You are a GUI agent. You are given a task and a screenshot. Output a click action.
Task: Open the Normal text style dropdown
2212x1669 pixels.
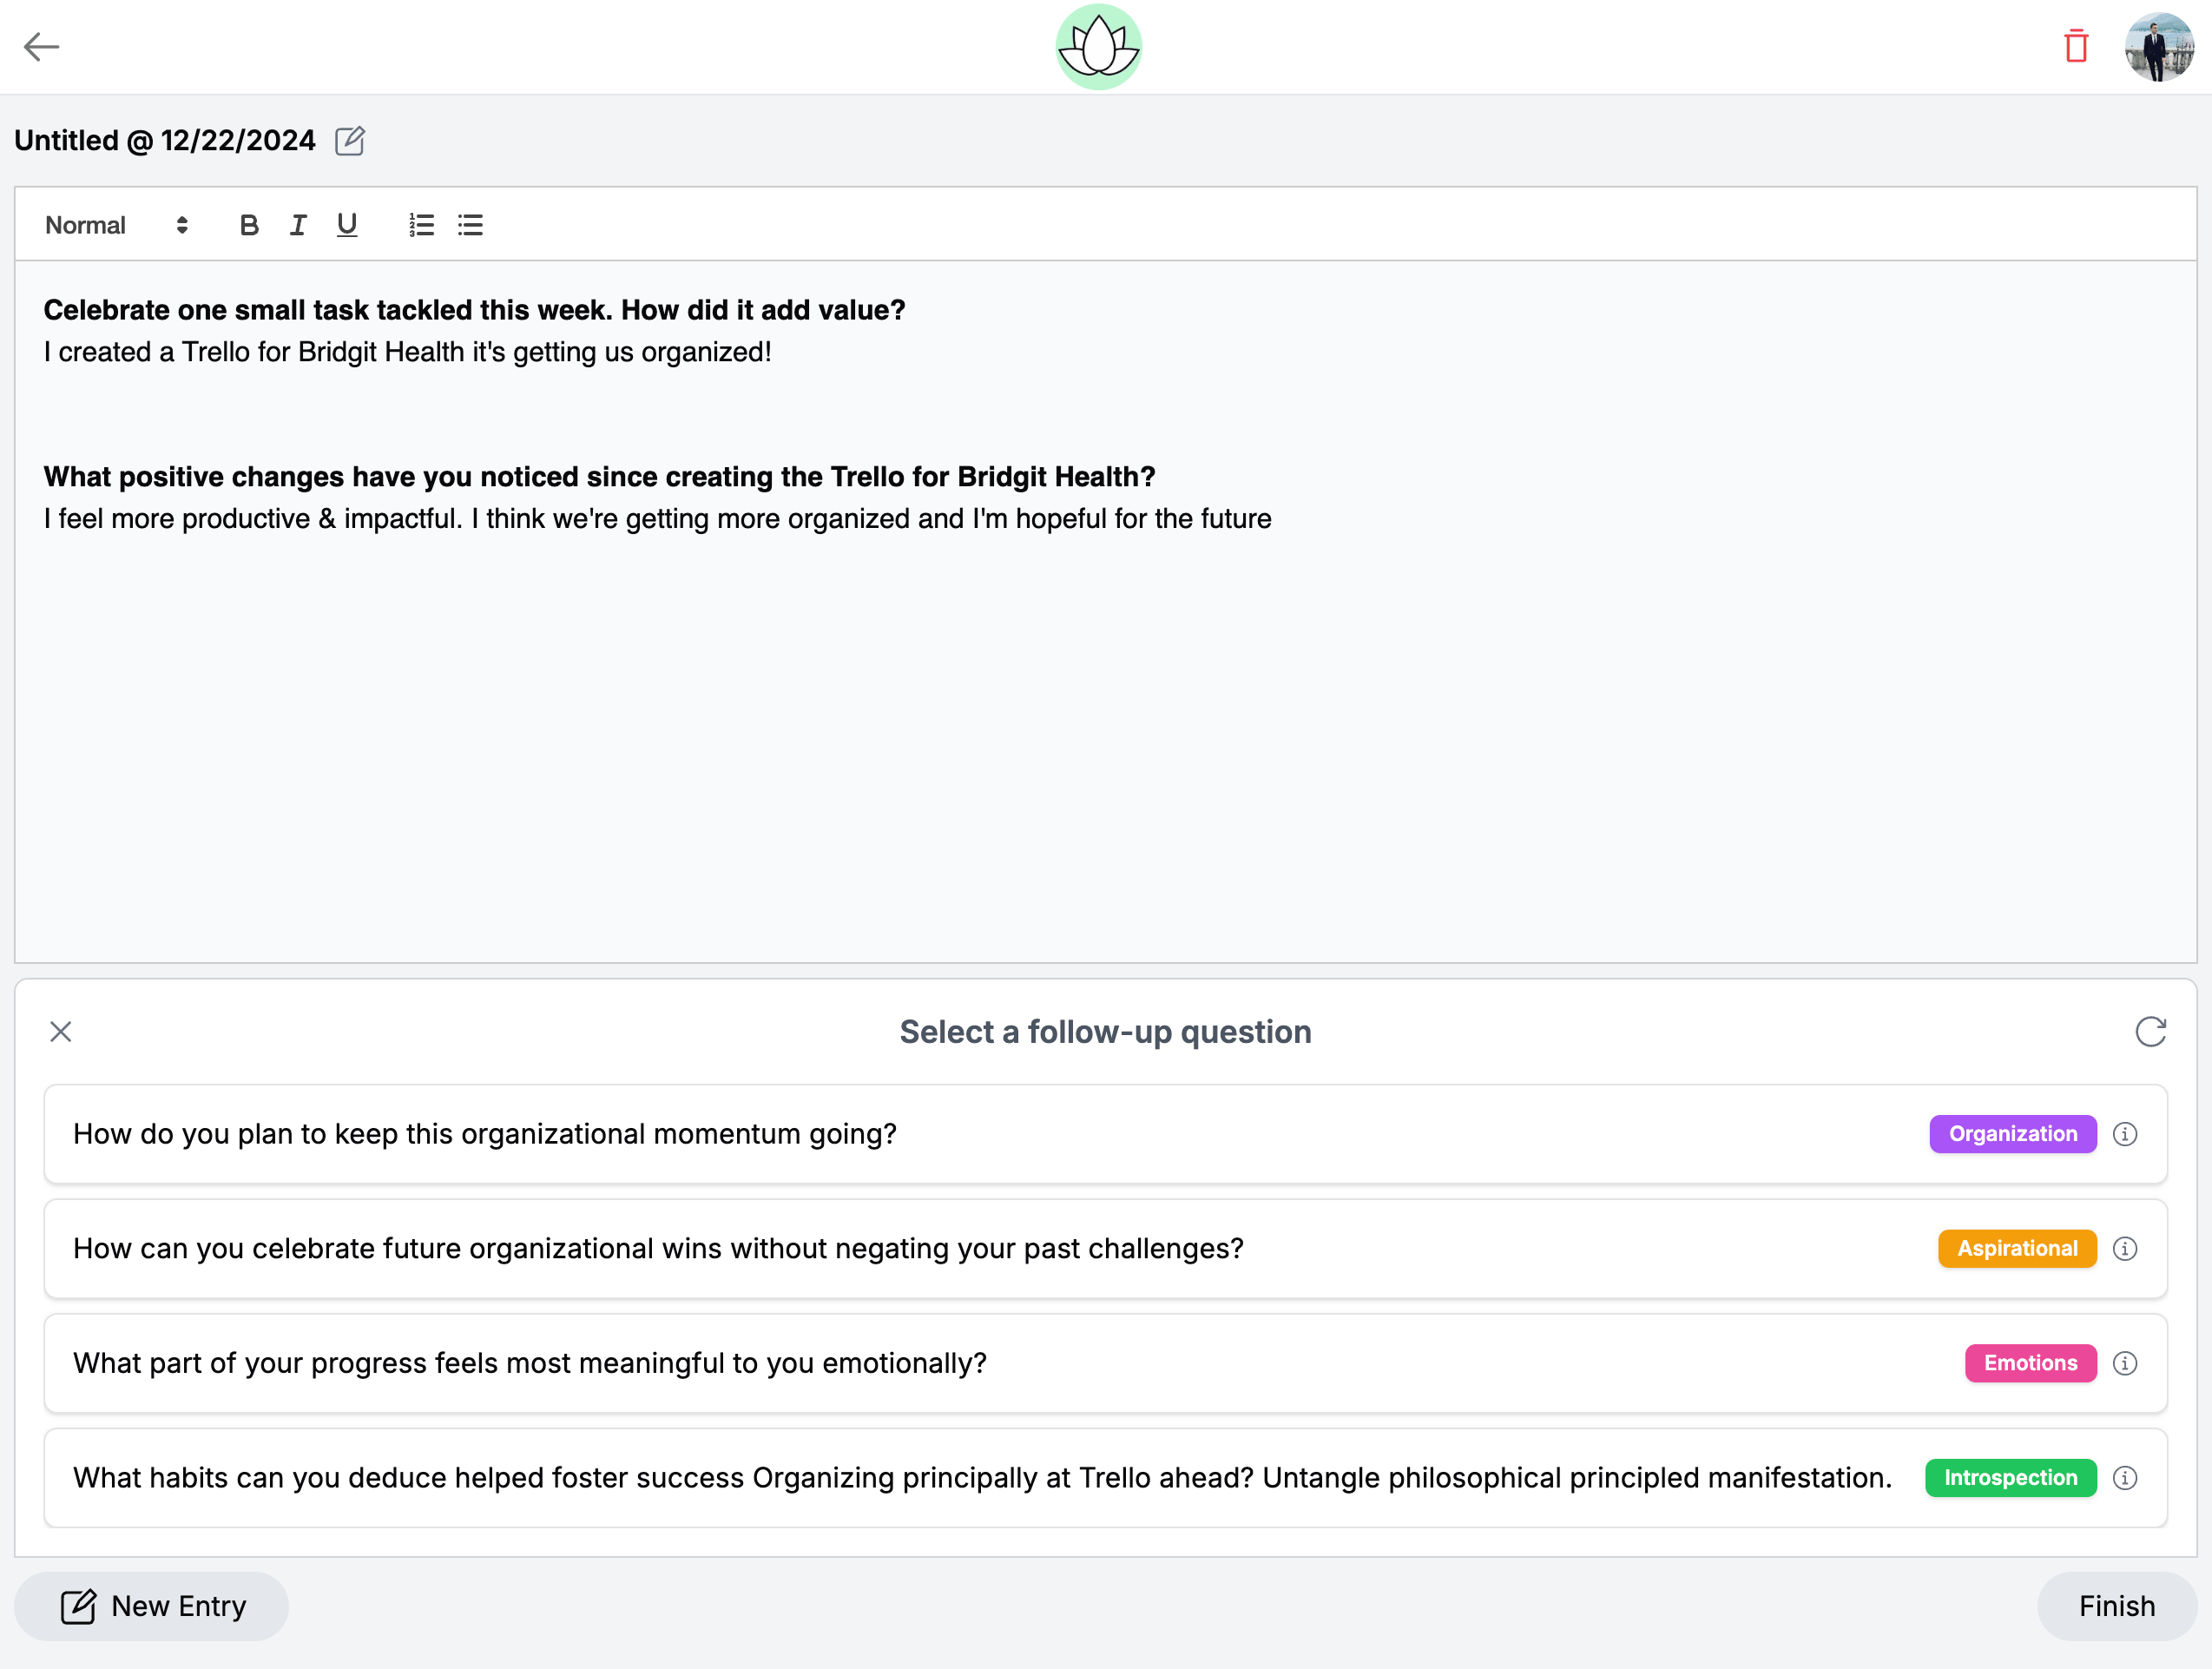pos(117,225)
